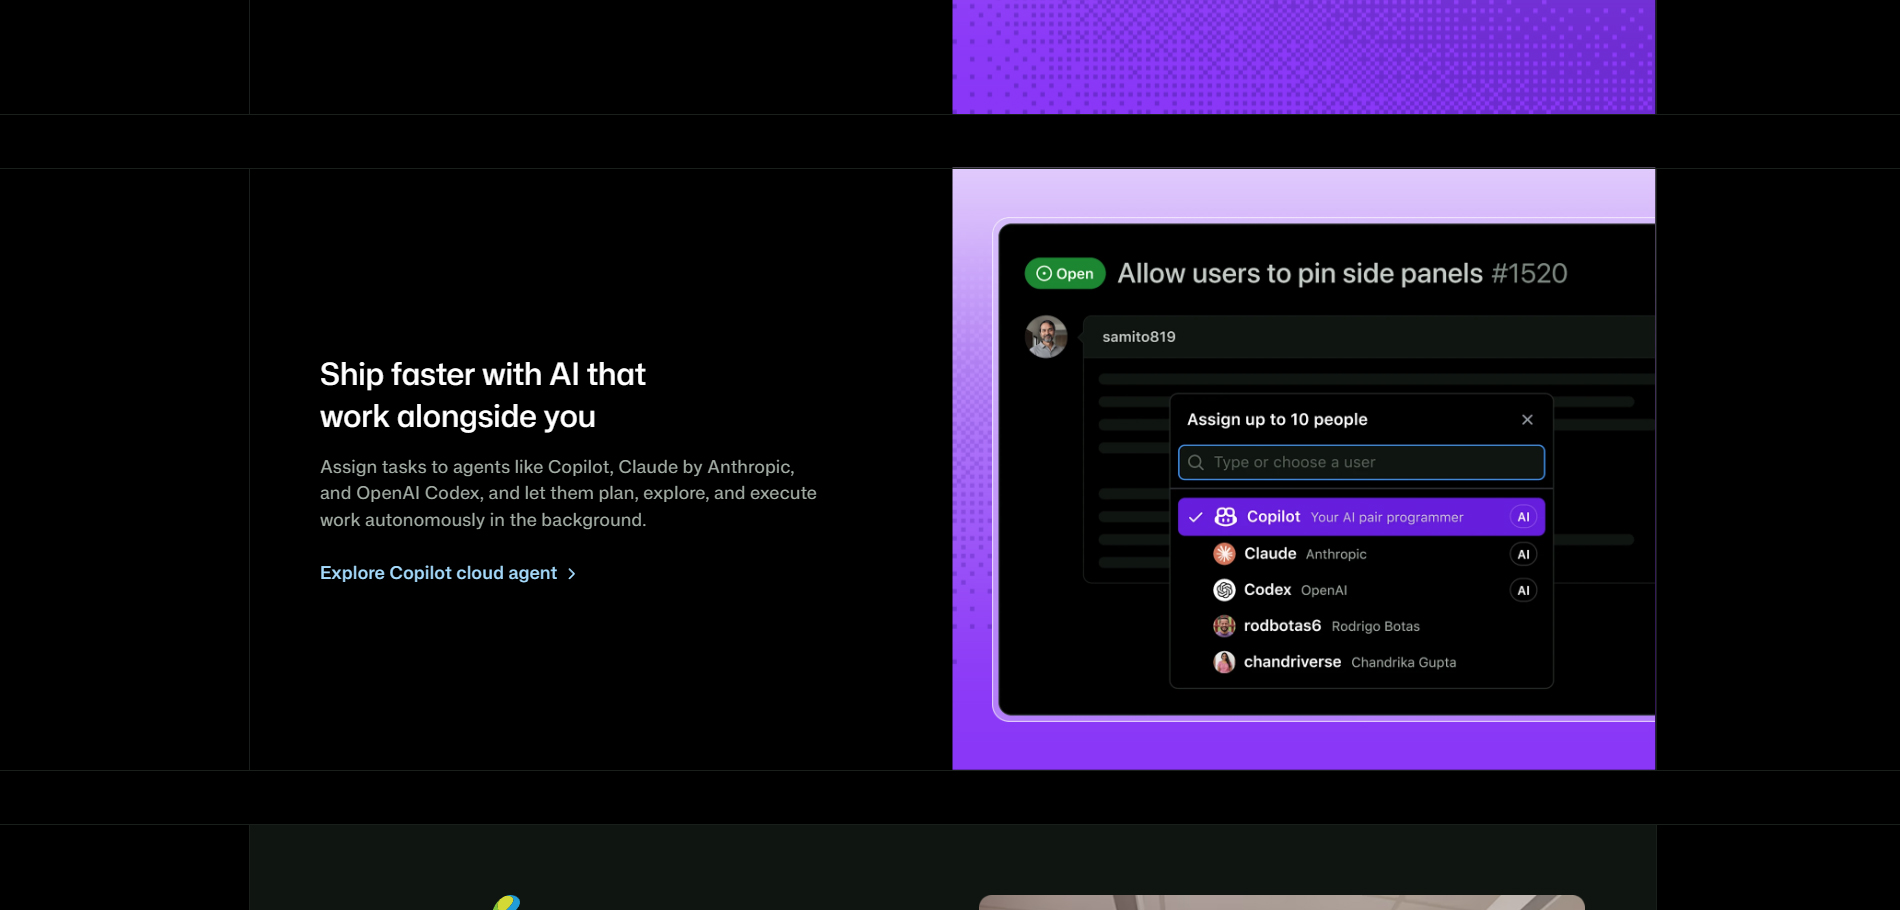This screenshot has height=910, width=1900.
Task: Click the chevron beside Explore Copilot cloud agent
Action: tap(572, 574)
